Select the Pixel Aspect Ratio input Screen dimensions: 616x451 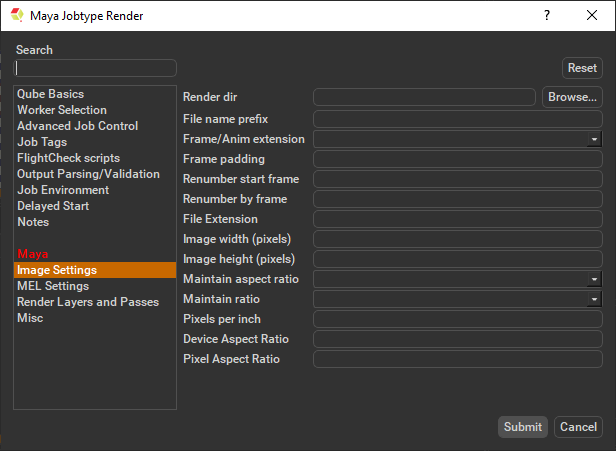(x=457, y=359)
